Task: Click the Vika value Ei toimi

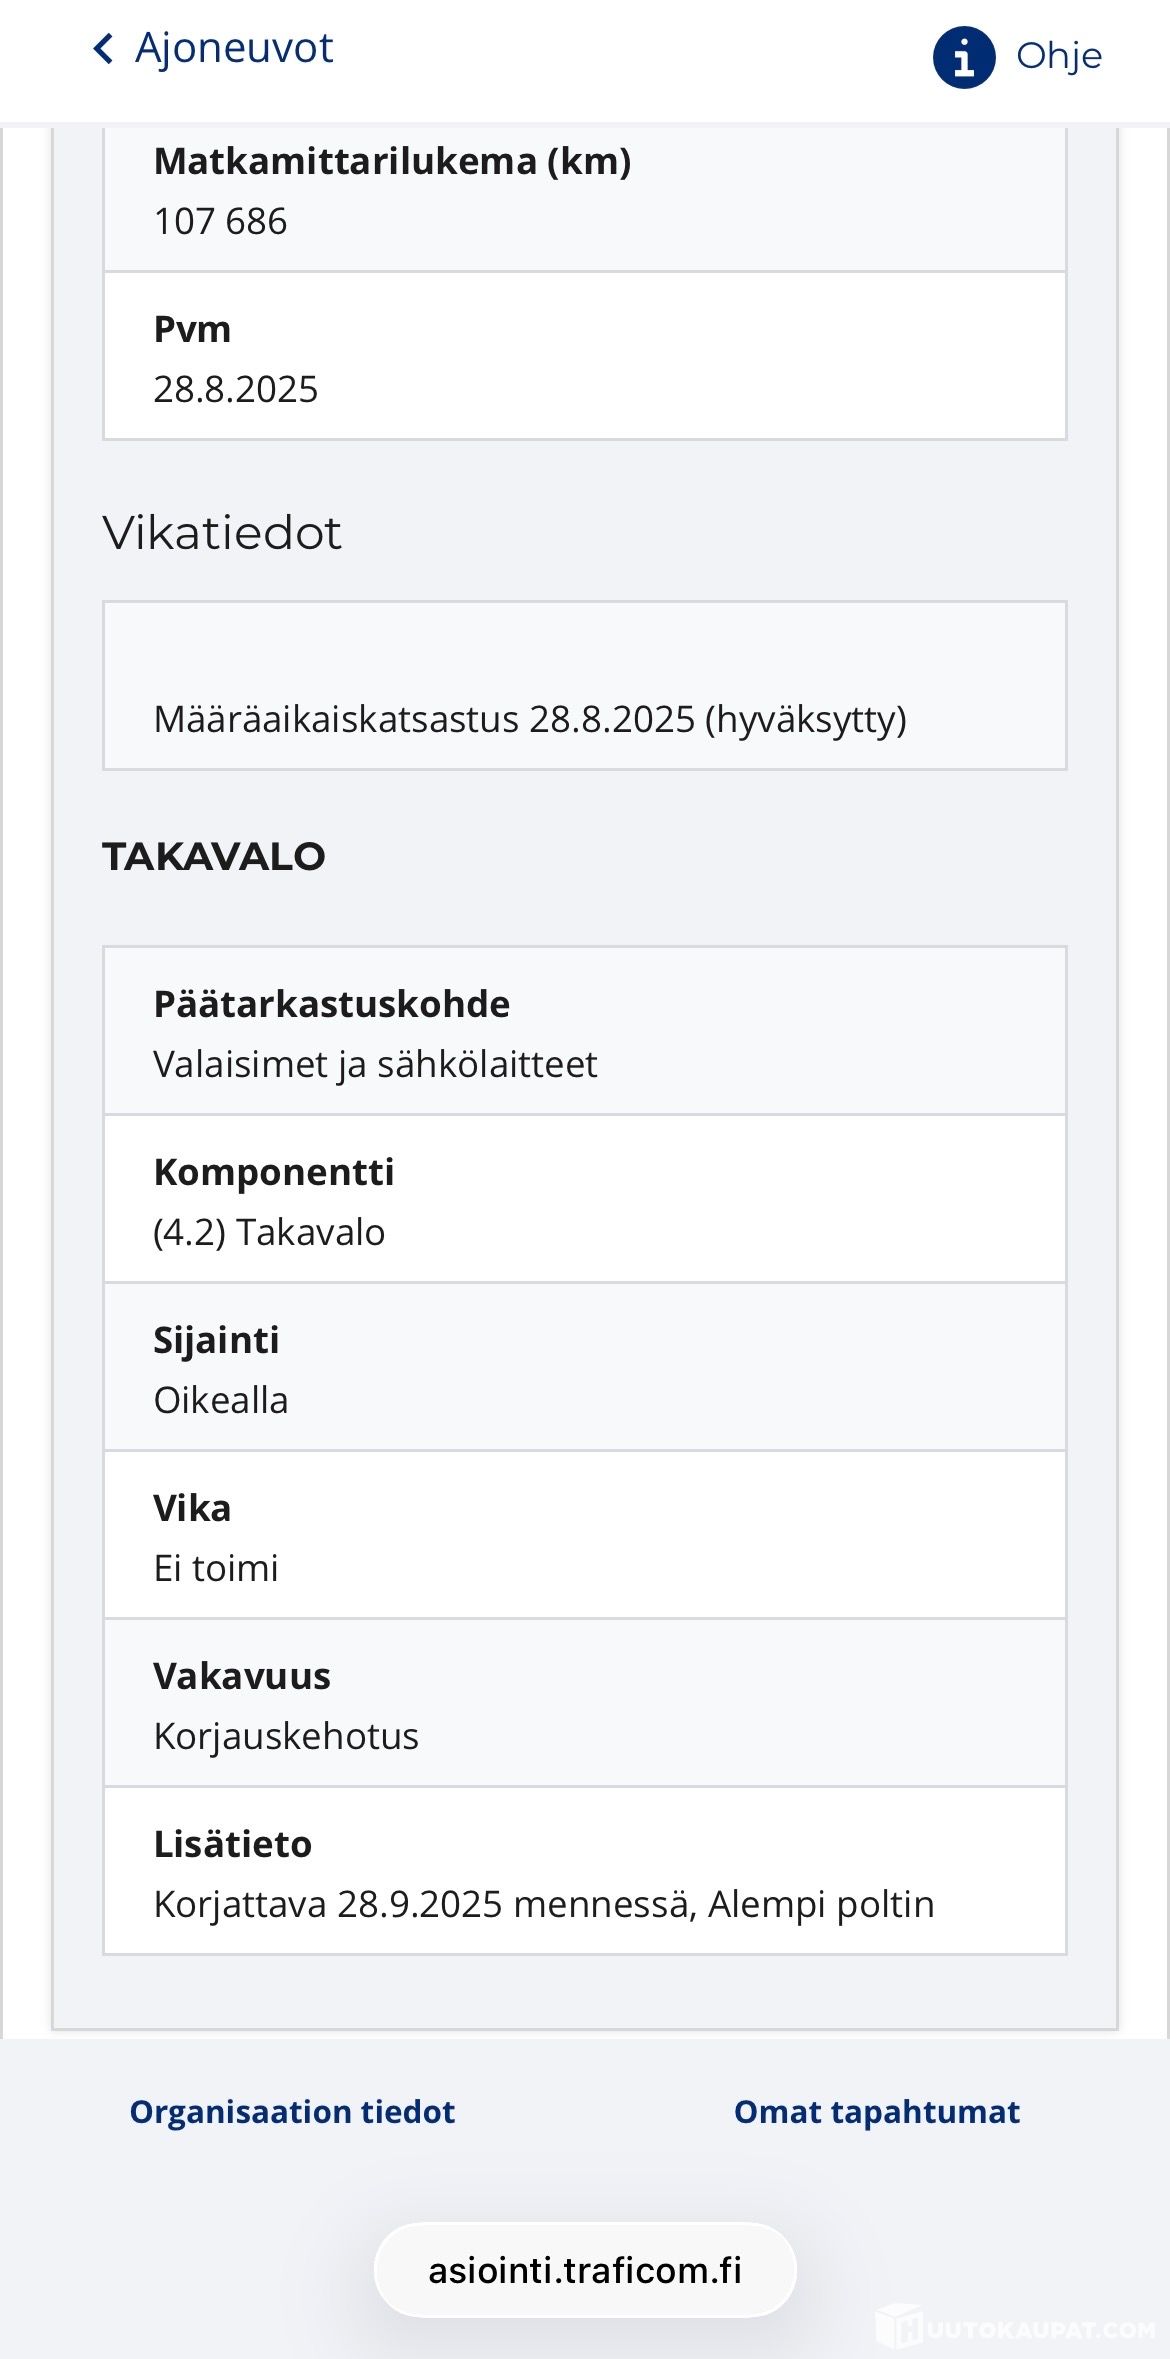Action: 216,1568
